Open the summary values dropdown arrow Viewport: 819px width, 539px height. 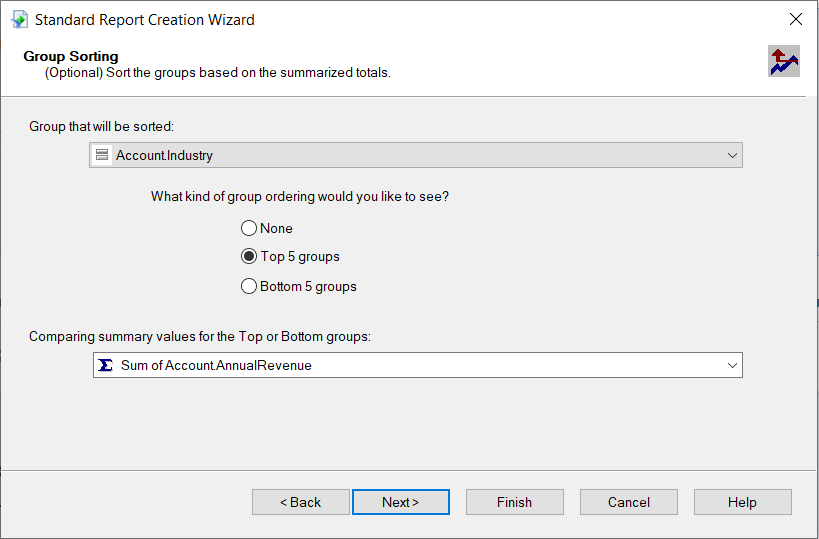732,365
